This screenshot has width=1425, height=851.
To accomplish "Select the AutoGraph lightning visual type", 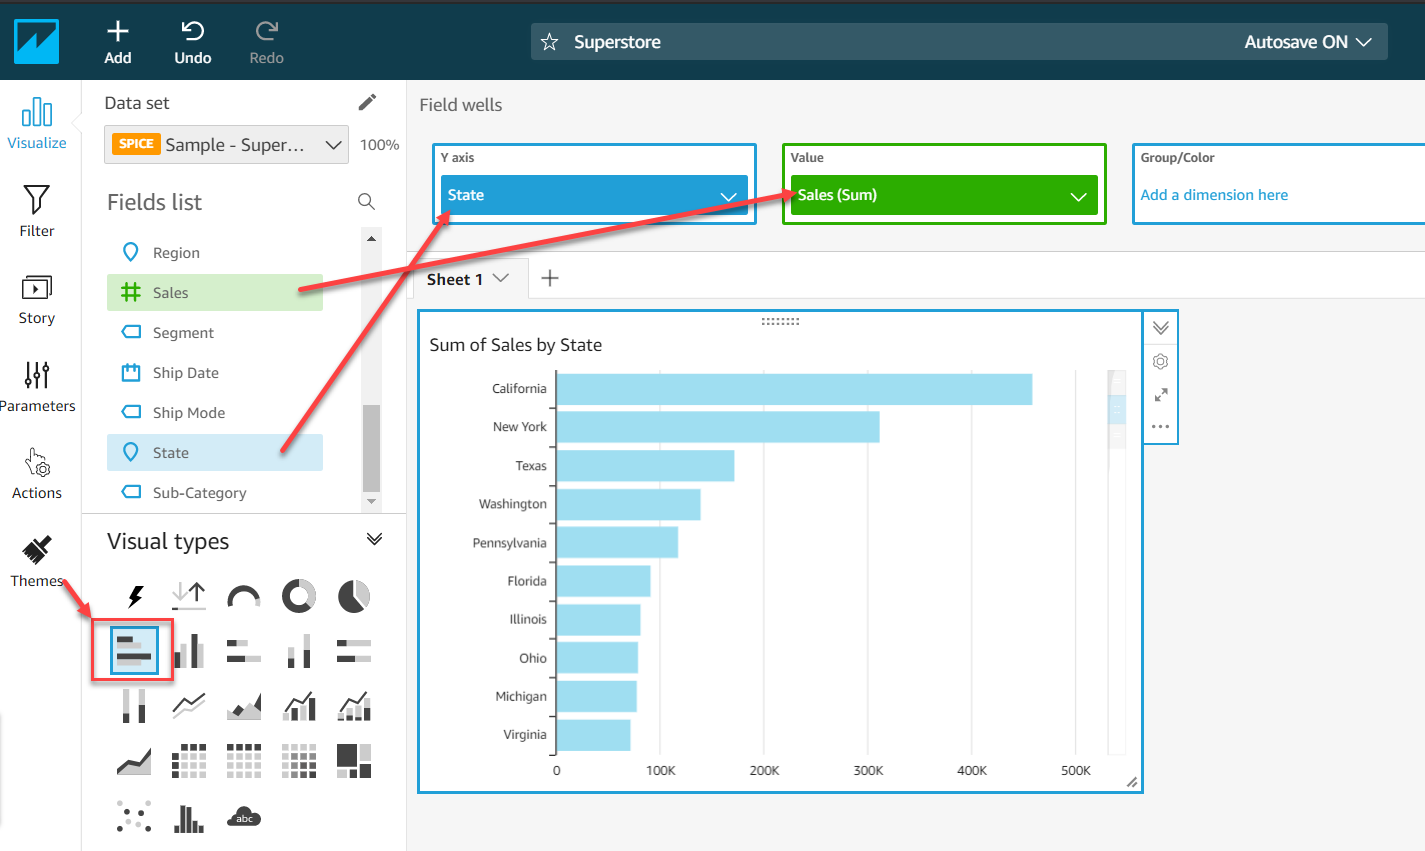I will click(133, 595).
